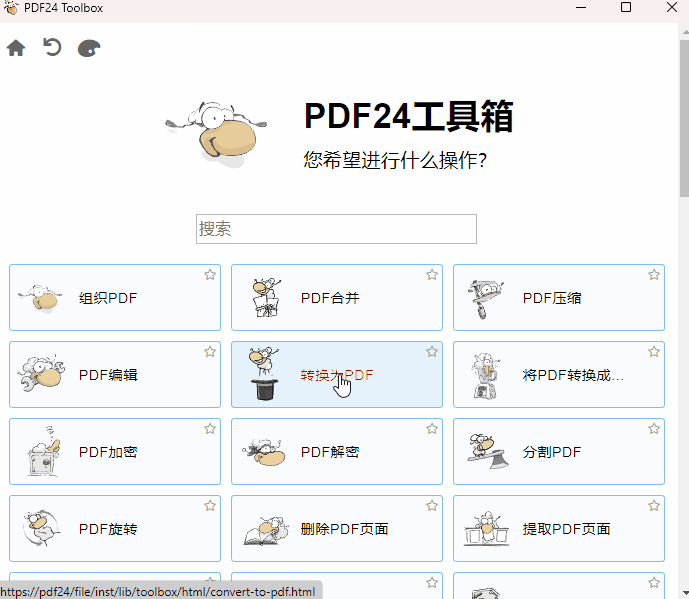Screen dimensions: 689x599
Task: Favorite PDF解密 with its star
Action: (432, 428)
